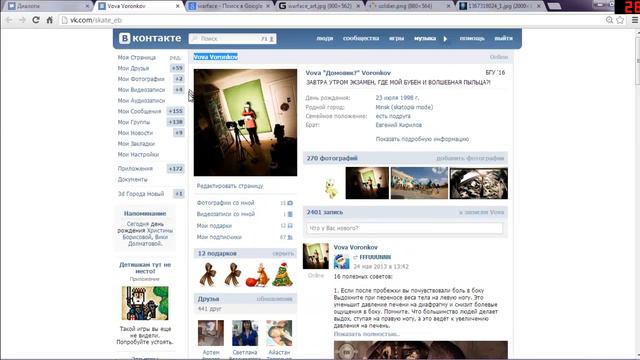Click the zoom magnifier icon in address bar

(609, 20)
